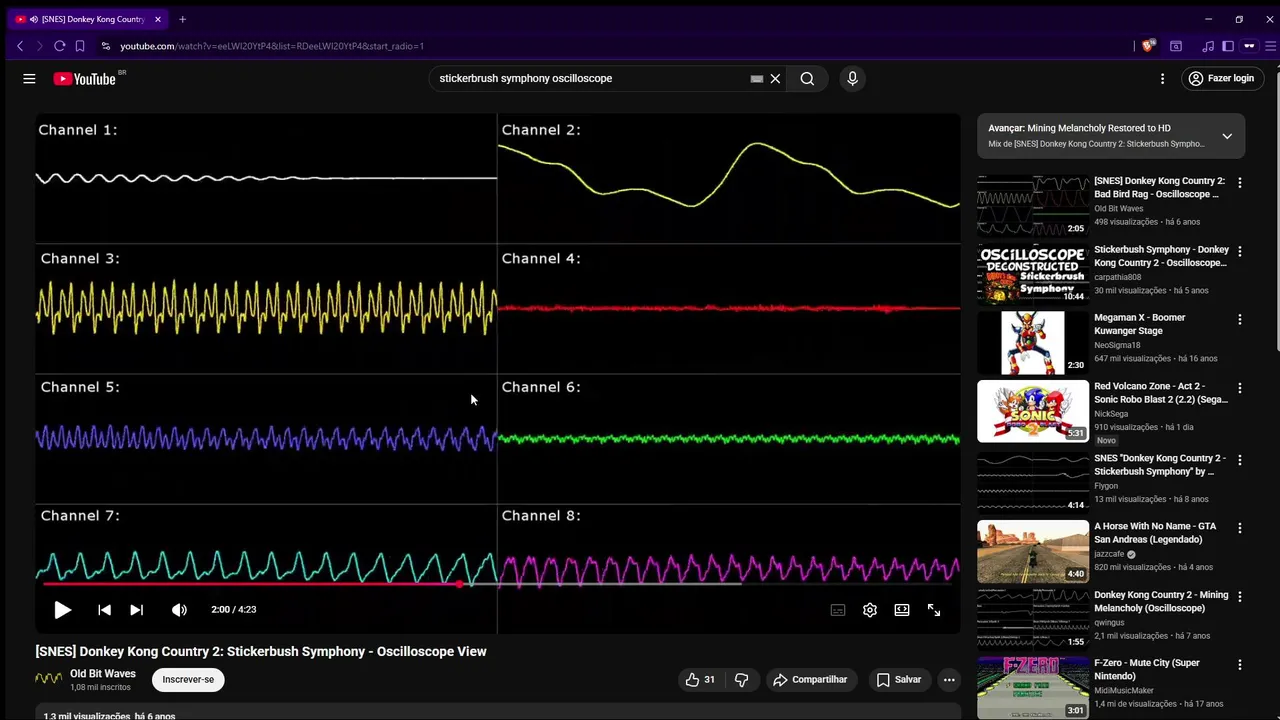This screenshot has height=720, width=1280.
Task: Close the Donkey Kong Country tab
Action: click(x=157, y=19)
